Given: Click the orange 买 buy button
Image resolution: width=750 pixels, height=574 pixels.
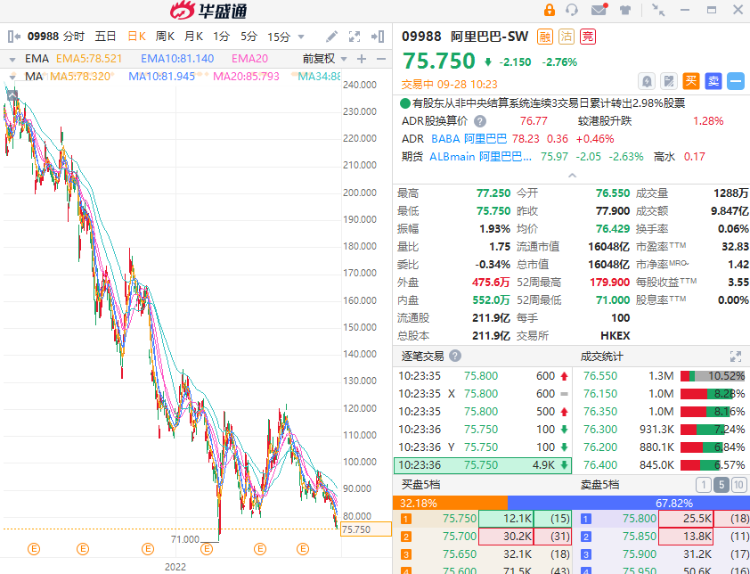Looking at the screenshot, I should [x=691, y=81].
